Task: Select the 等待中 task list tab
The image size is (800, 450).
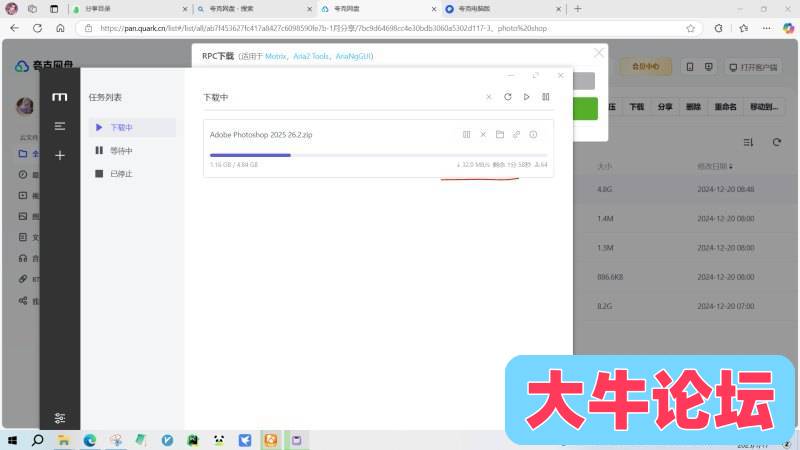Action: pos(133,151)
